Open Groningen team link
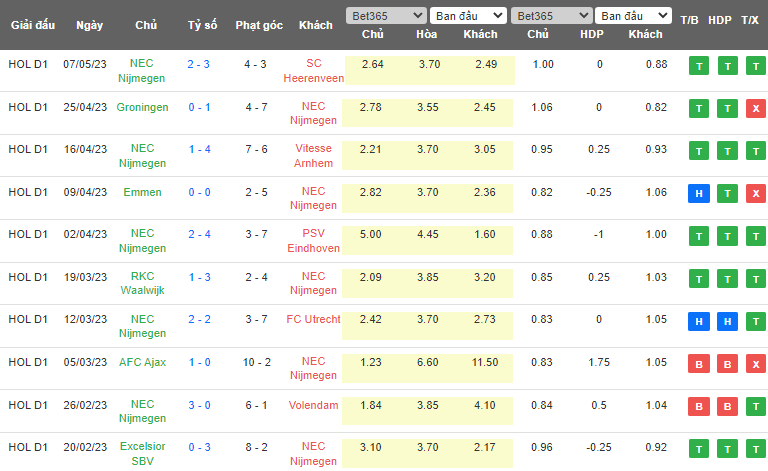Image resolution: width=768 pixels, height=471 pixels. [x=143, y=107]
